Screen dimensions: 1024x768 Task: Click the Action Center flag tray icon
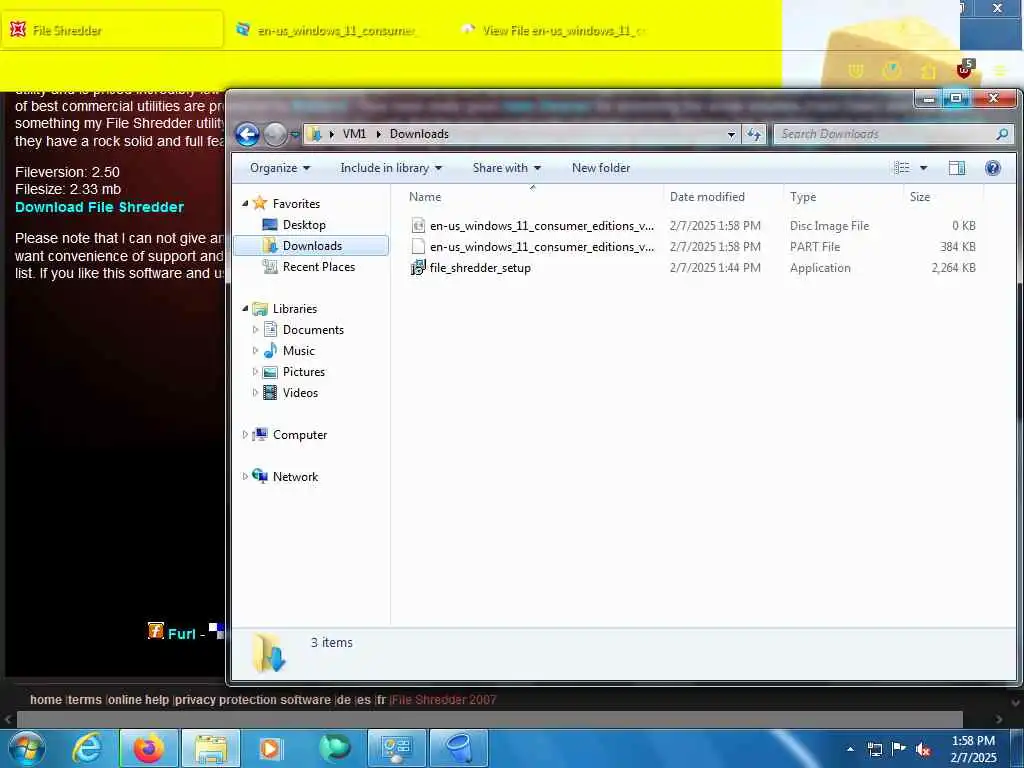click(x=899, y=749)
